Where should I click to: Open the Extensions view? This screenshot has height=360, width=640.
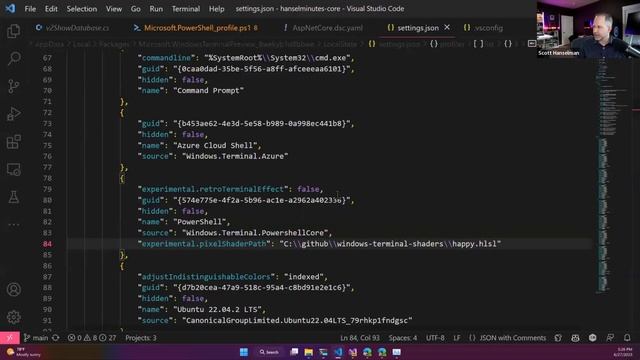tap(13, 142)
